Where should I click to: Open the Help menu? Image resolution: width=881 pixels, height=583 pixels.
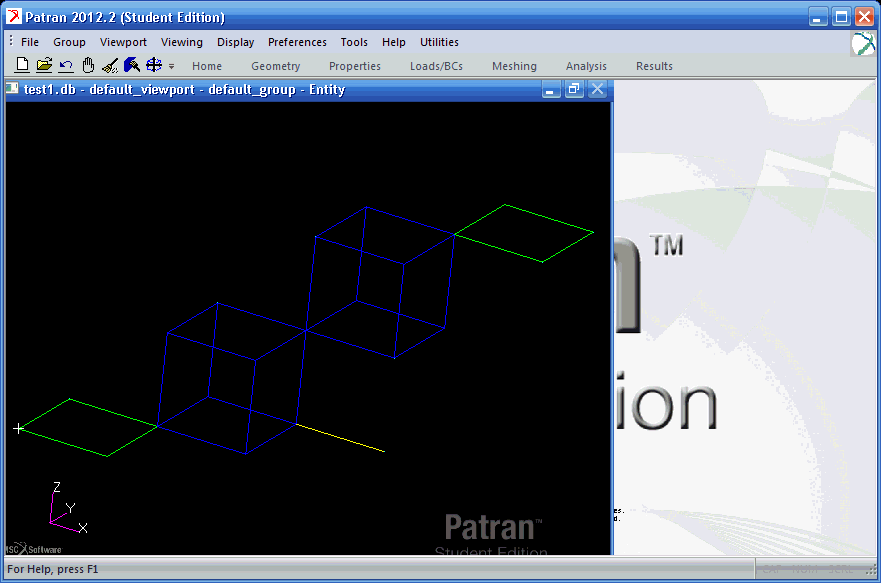[394, 42]
